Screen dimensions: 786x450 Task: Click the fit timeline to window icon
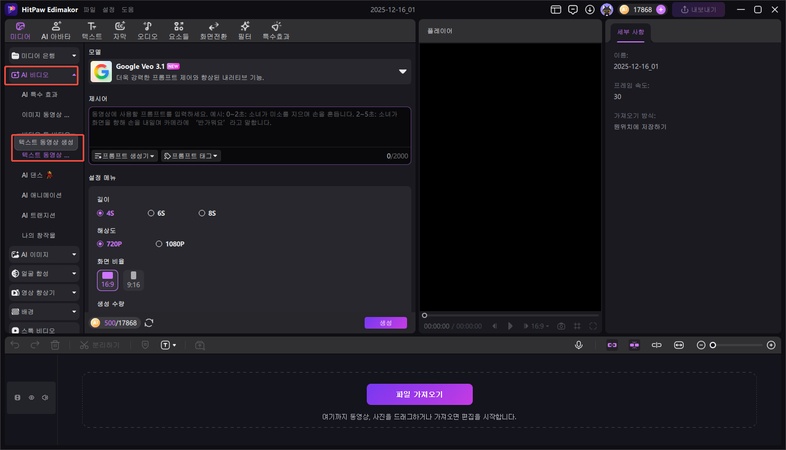679,345
